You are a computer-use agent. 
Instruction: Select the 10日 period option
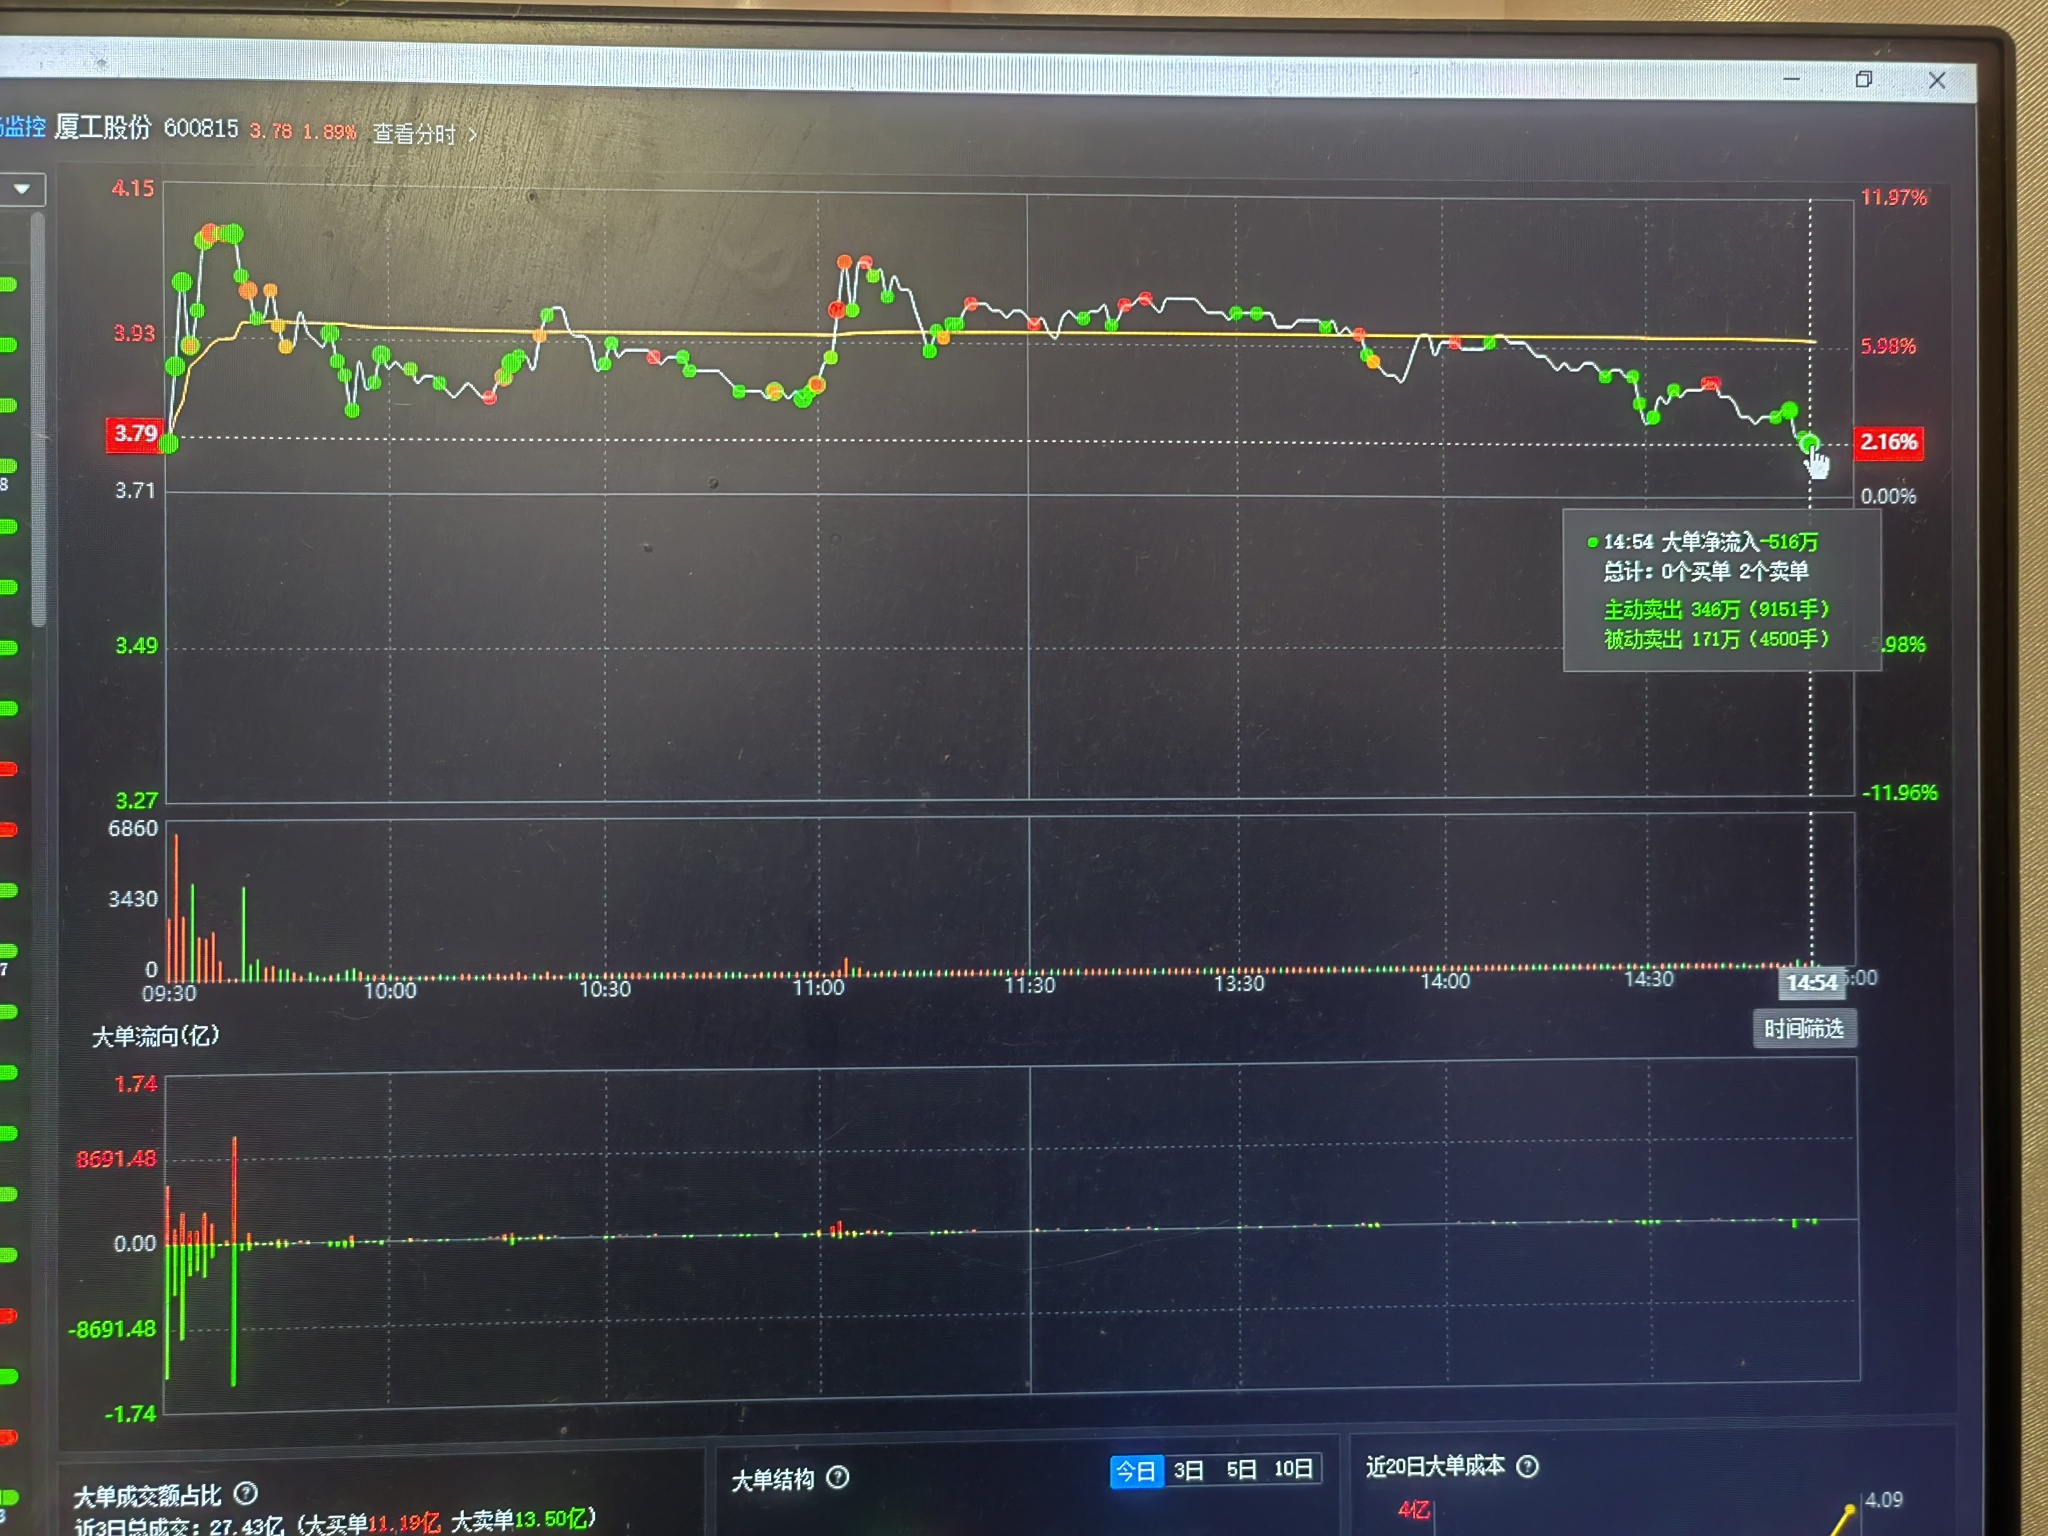pyautogui.click(x=1293, y=1468)
